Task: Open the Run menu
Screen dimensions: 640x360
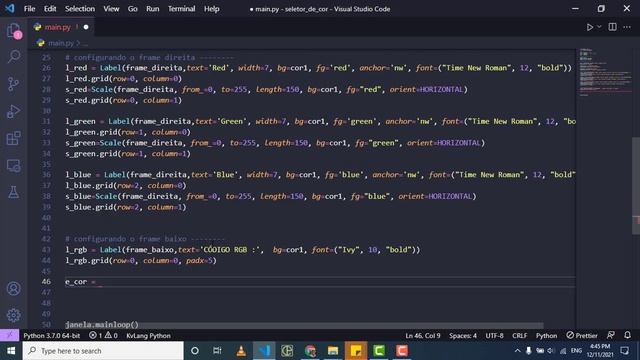Action: click(153, 9)
